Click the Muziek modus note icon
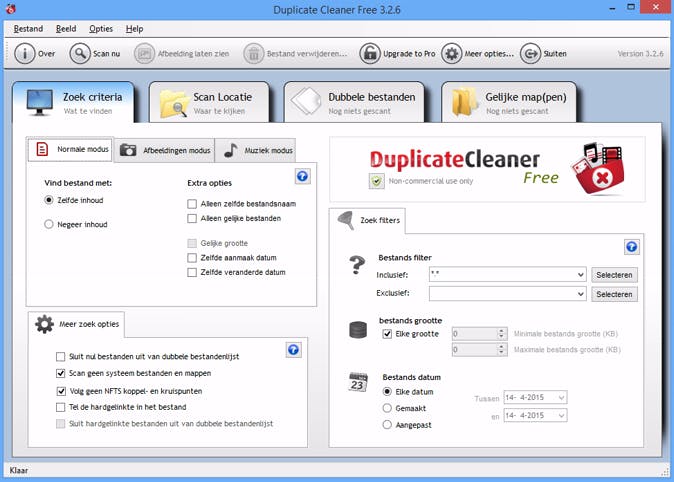 [231, 150]
